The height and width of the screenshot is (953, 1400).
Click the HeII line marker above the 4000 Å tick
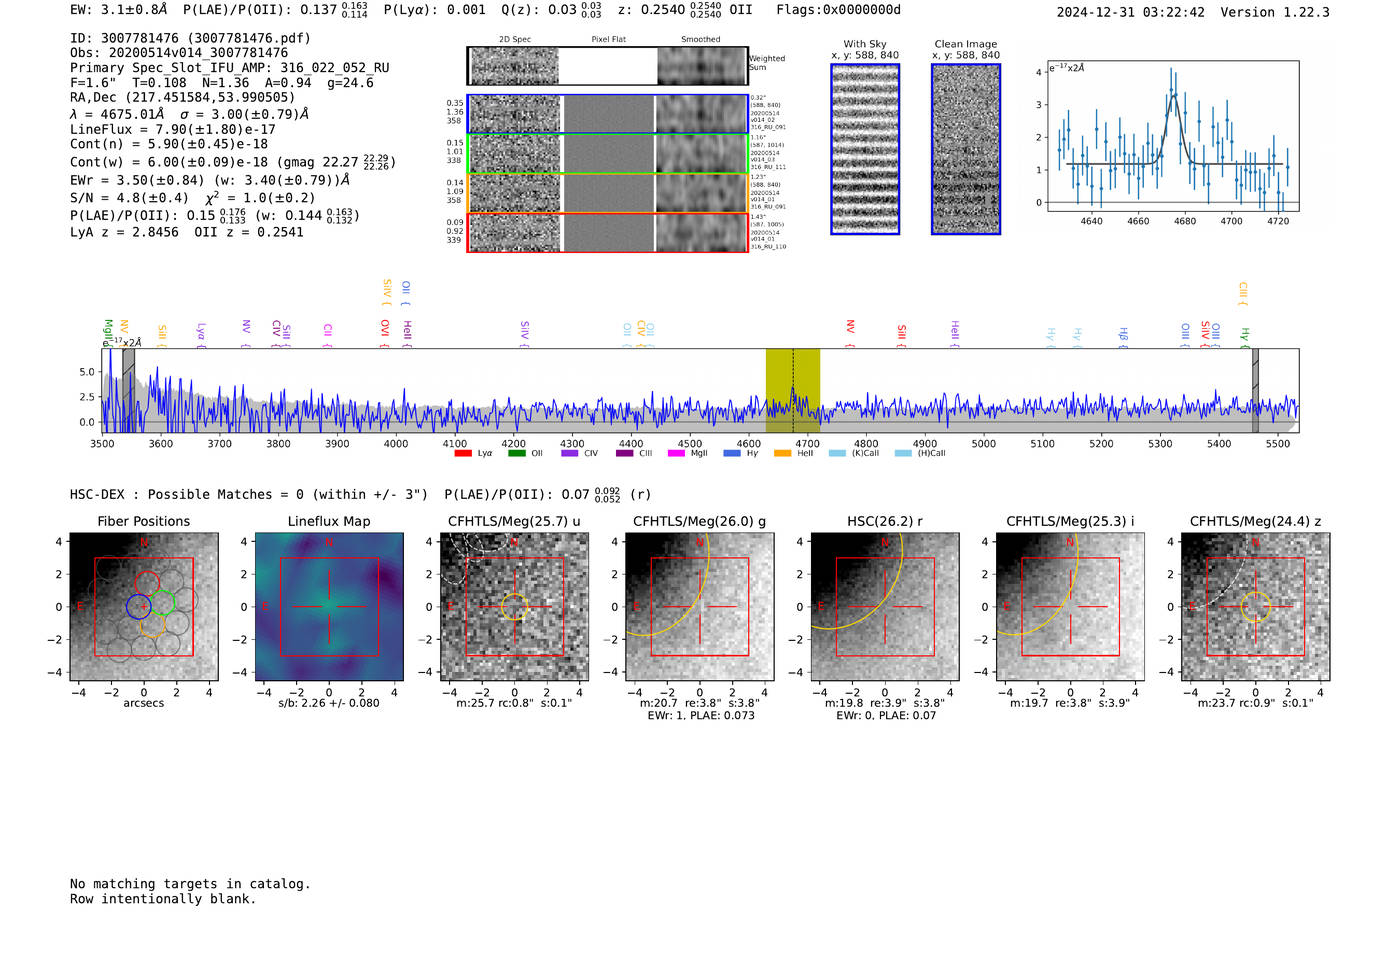point(407,333)
